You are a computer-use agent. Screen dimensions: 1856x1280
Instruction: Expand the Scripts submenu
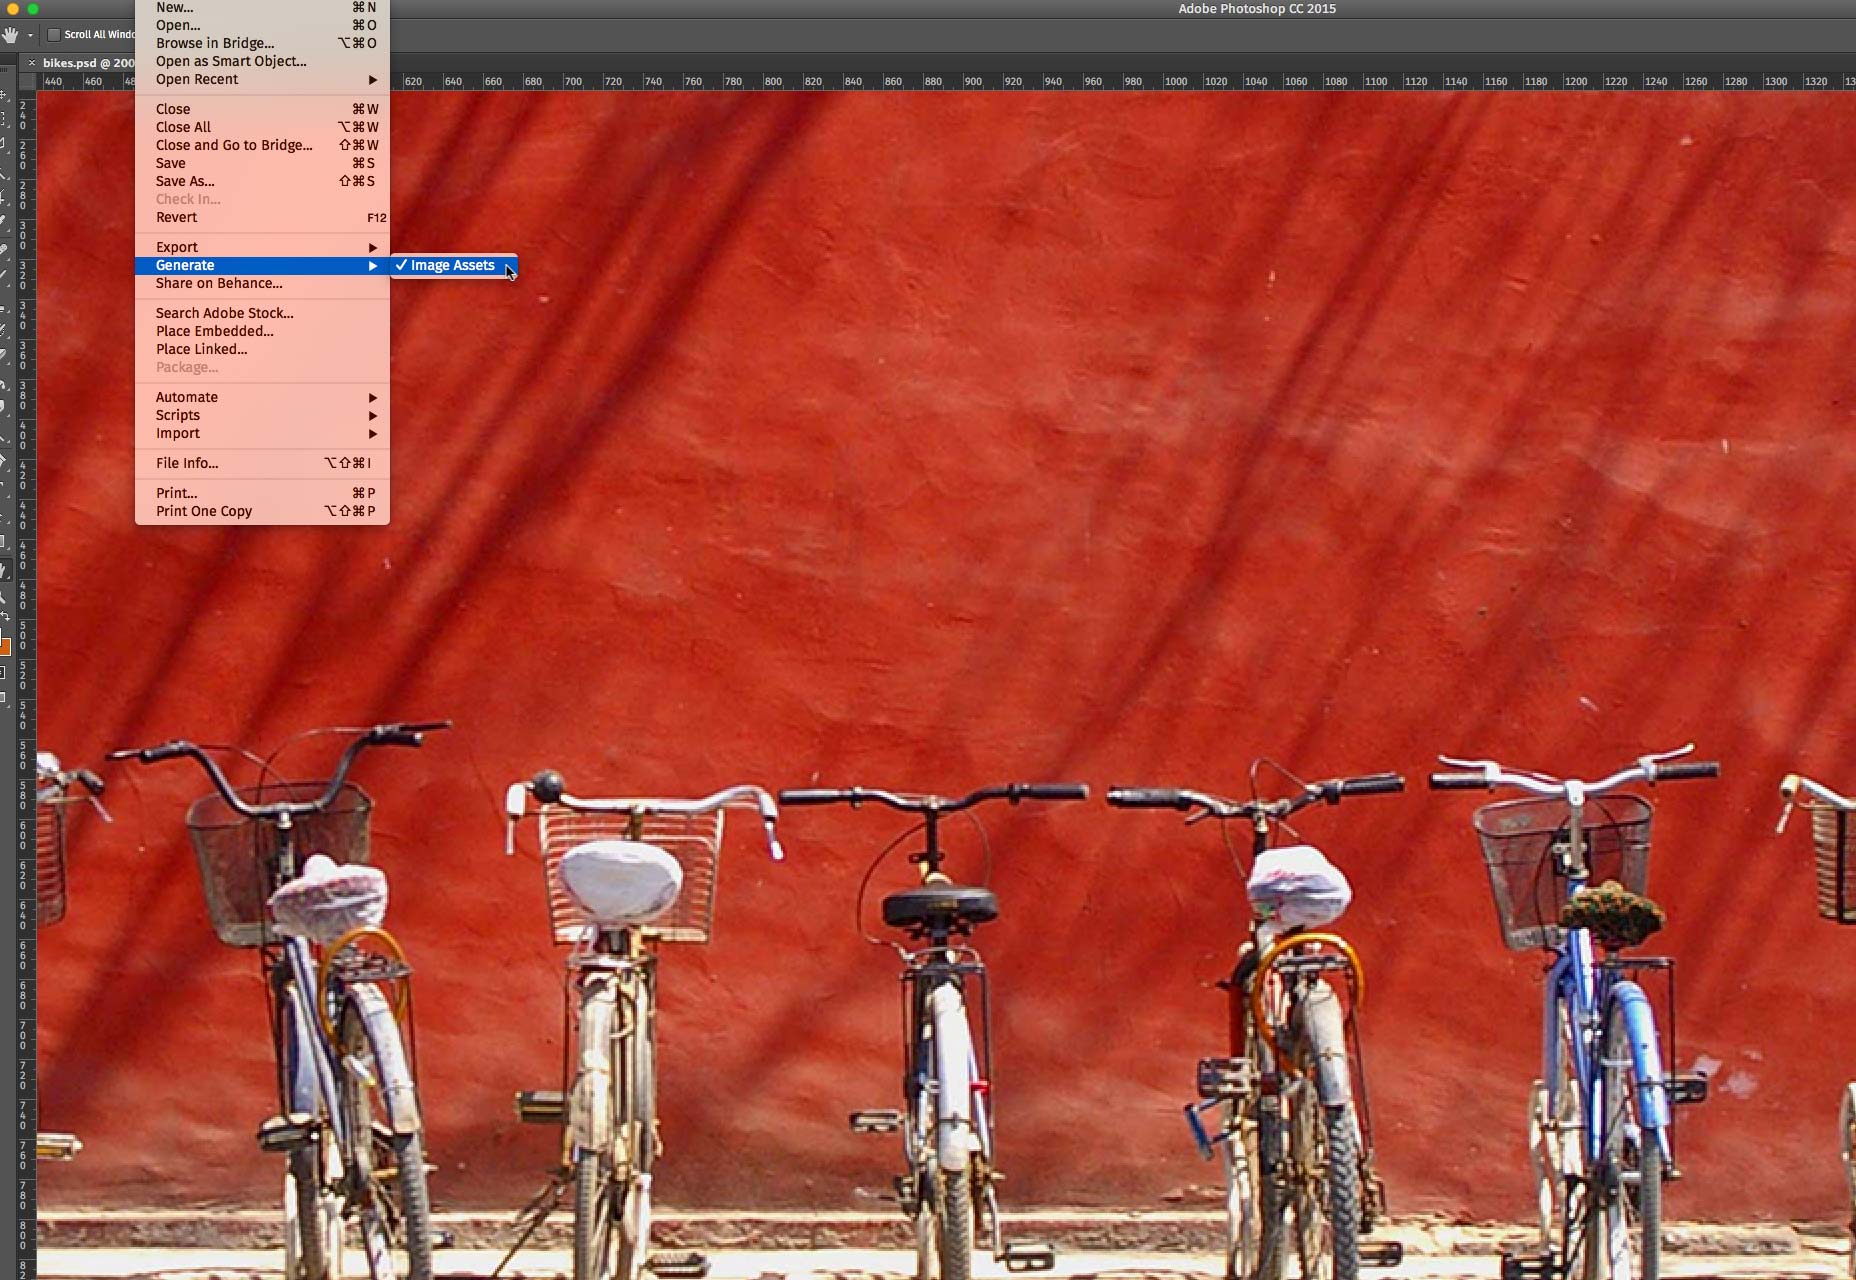[262, 415]
